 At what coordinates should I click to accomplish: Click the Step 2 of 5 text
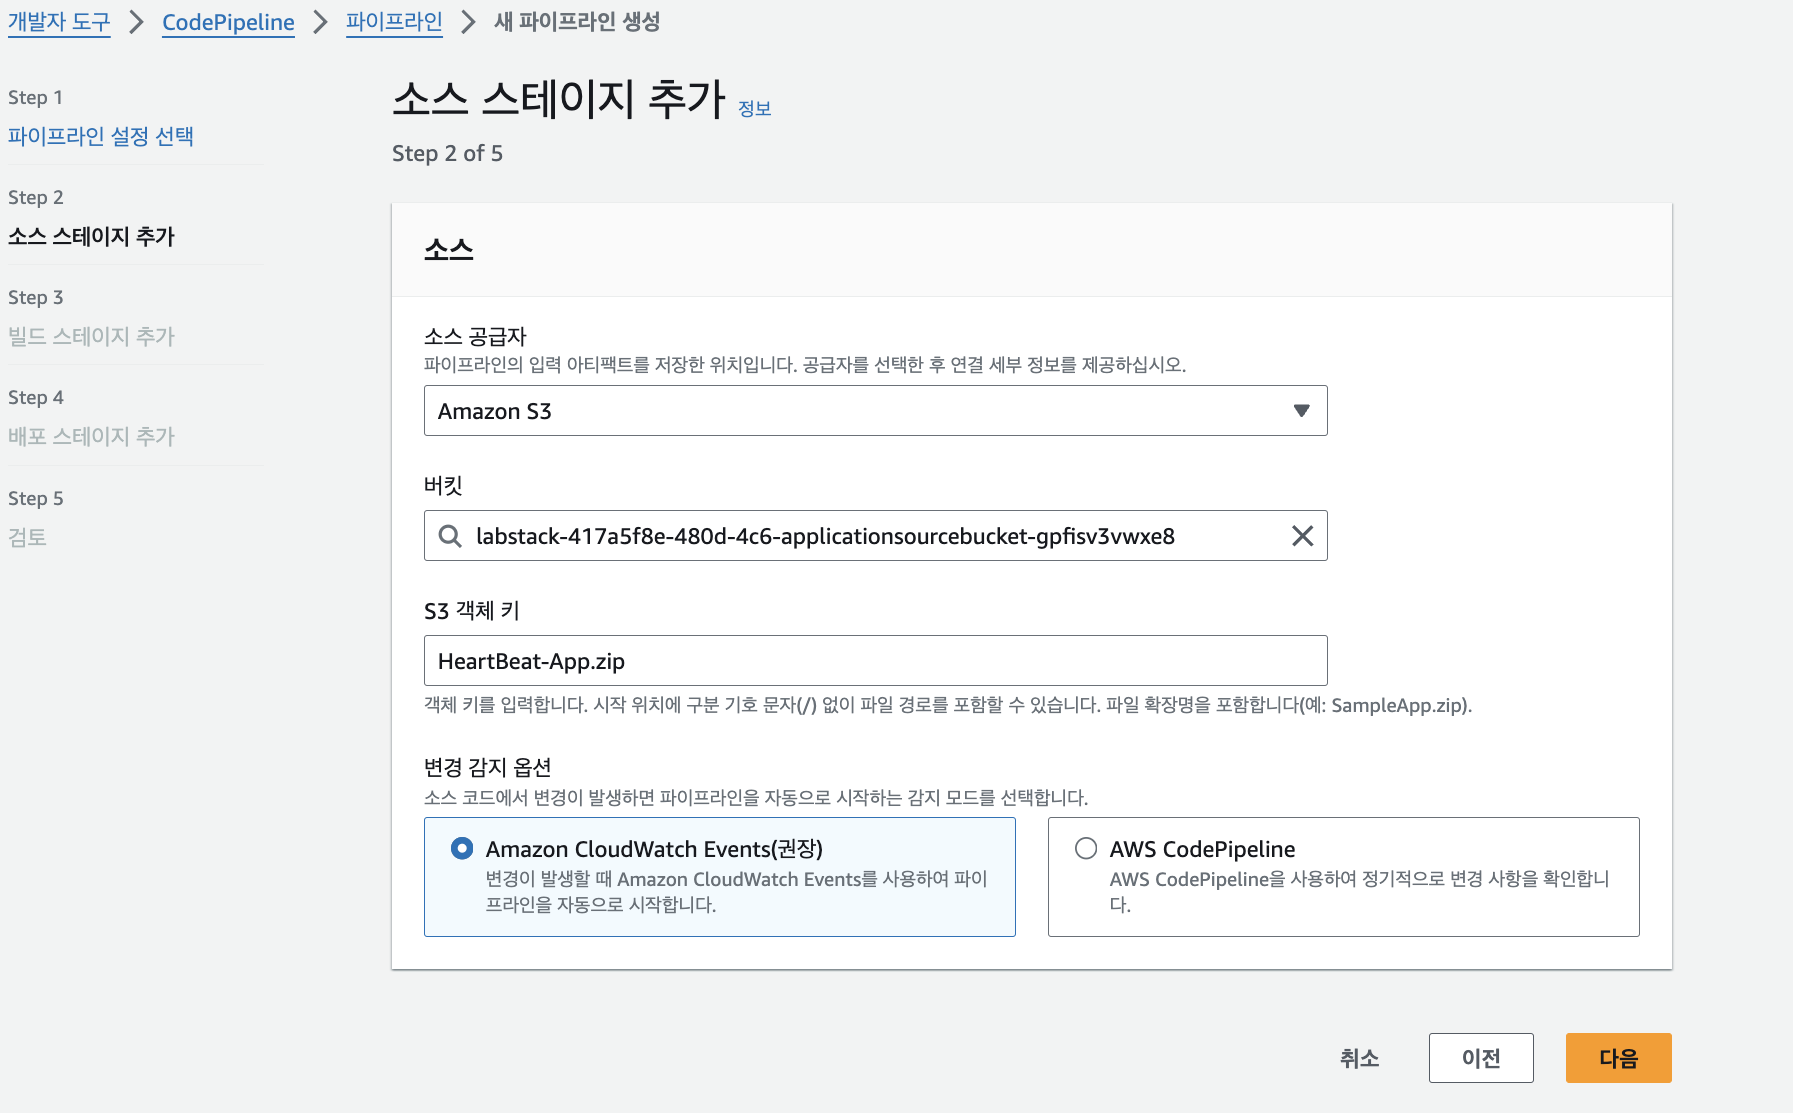point(447,153)
